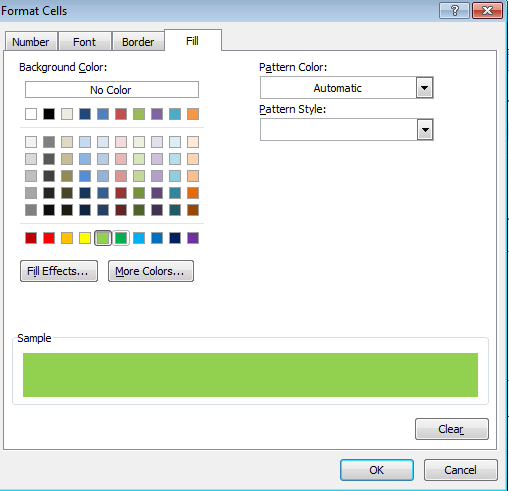Pick the black swatch in the top color row

coord(49,114)
